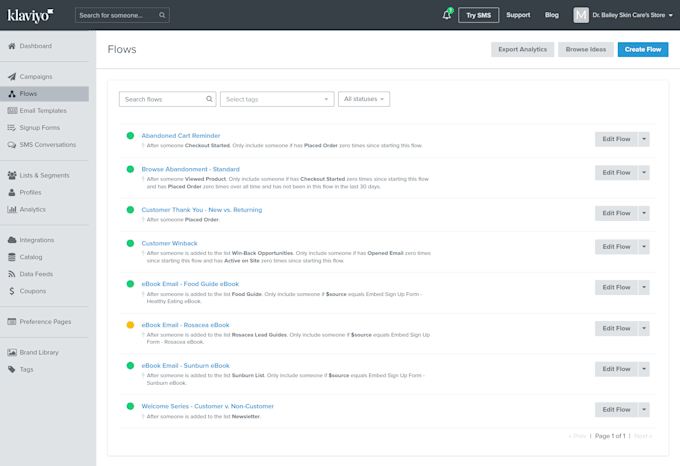
Task: Open Support in the top bar
Action: click(x=518, y=15)
